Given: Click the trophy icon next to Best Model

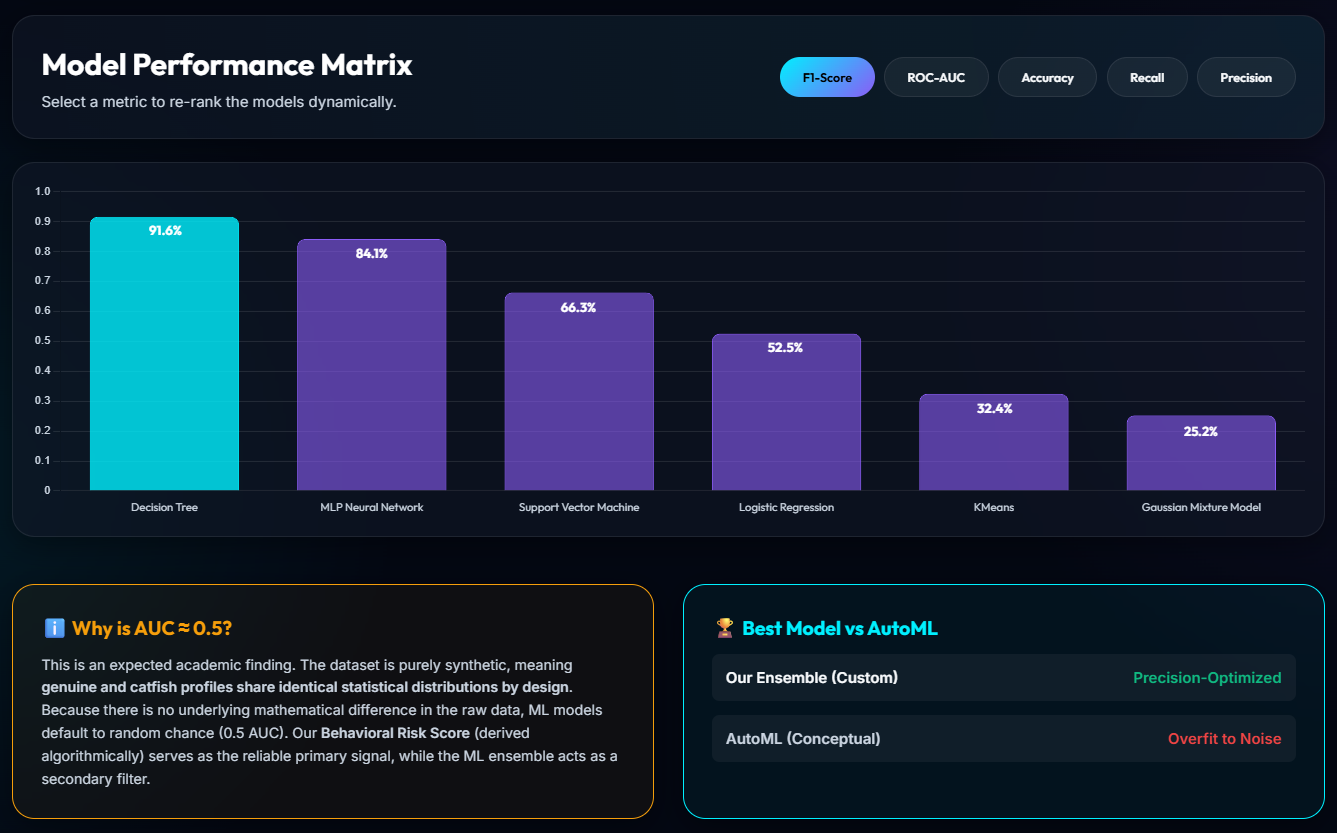Looking at the screenshot, I should coord(725,628).
